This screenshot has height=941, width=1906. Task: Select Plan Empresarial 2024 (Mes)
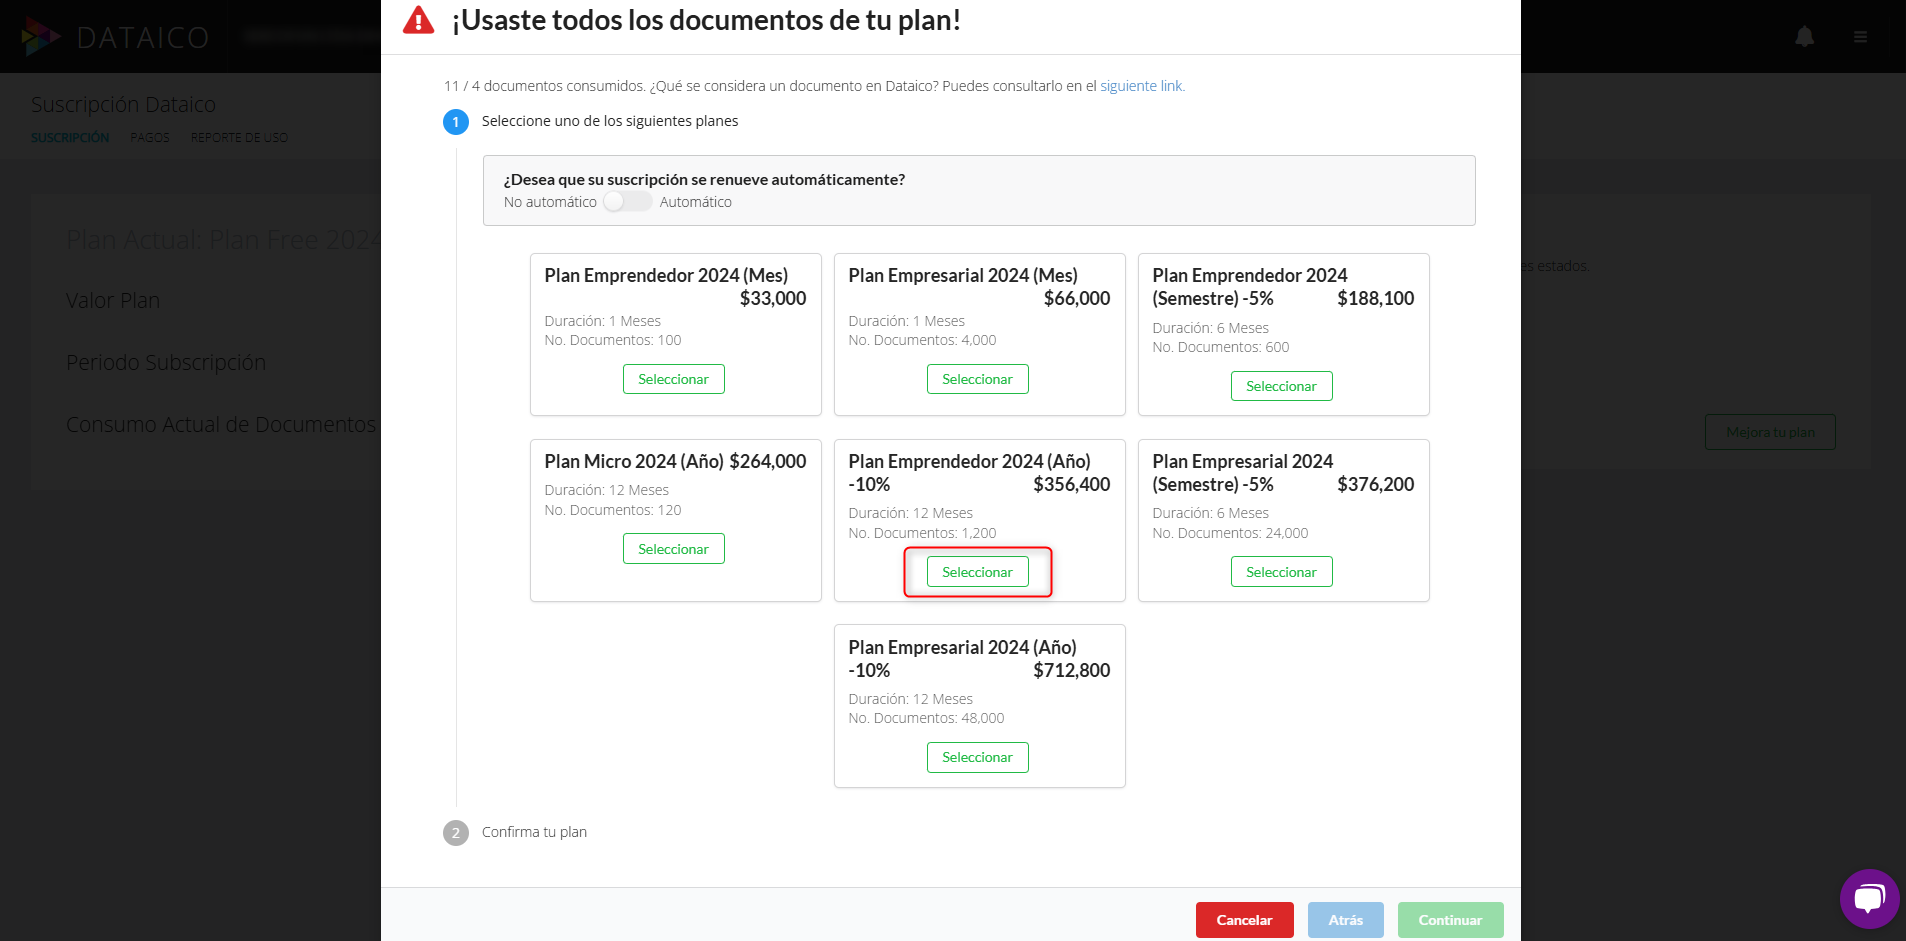click(977, 379)
